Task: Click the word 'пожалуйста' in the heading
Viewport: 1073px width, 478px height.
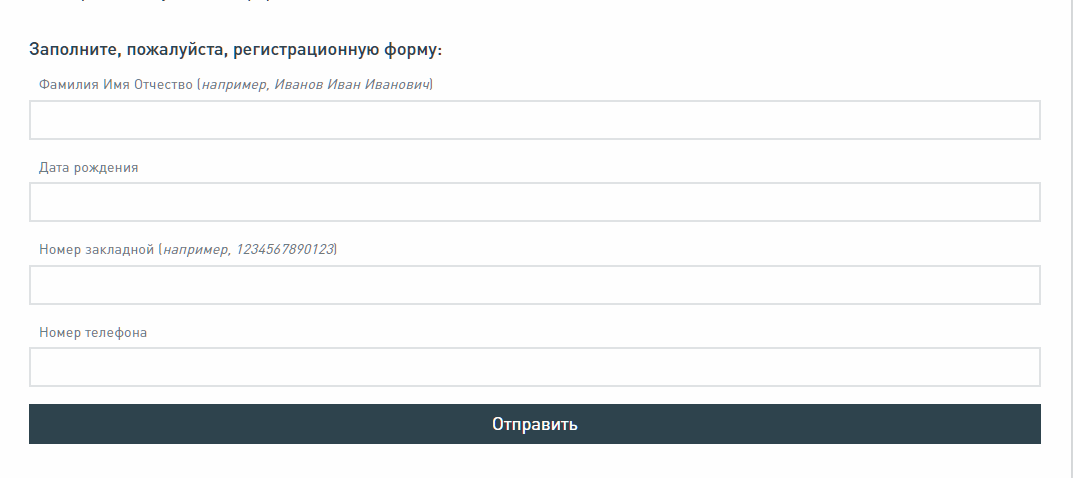Action: tap(173, 49)
